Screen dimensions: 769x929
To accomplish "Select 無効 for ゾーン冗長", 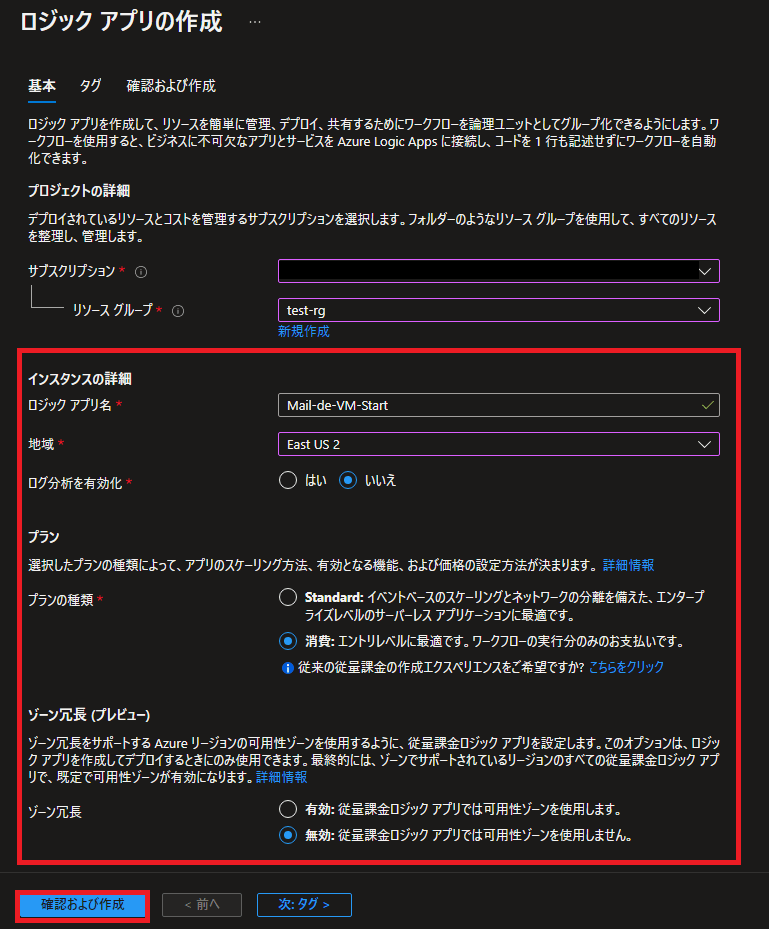I will pos(288,835).
